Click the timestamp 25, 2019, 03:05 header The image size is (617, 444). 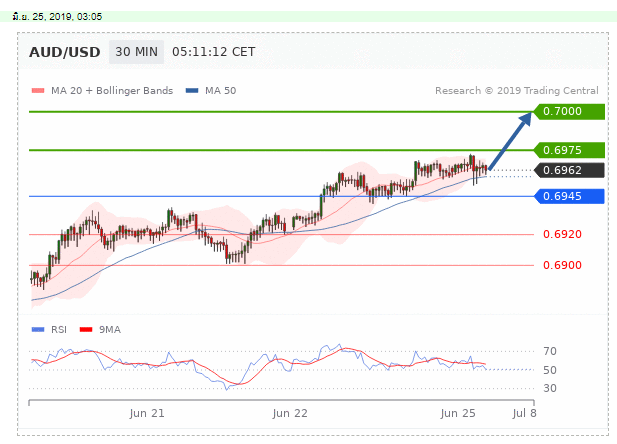pyautogui.click(x=57, y=17)
